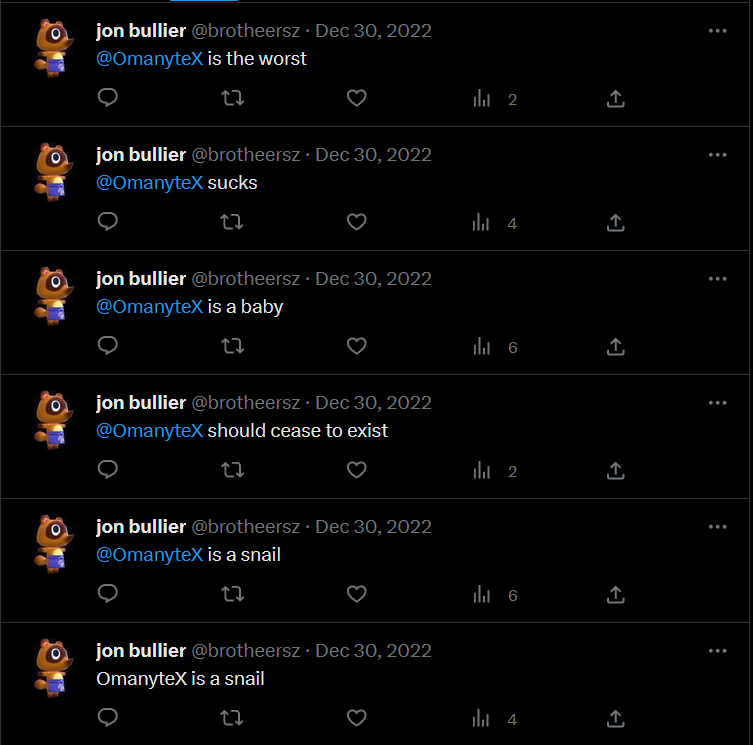Screen dimensions: 753x745
Task: Open more options menu on the "sucks" tweet
Action: tap(717, 155)
